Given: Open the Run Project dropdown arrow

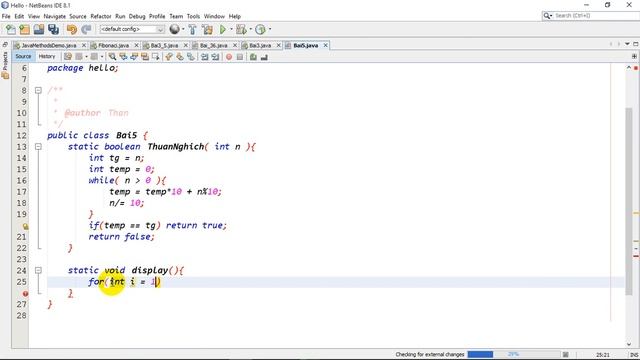Looking at the screenshot, I should pyautogui.click(x=231, y=29).
